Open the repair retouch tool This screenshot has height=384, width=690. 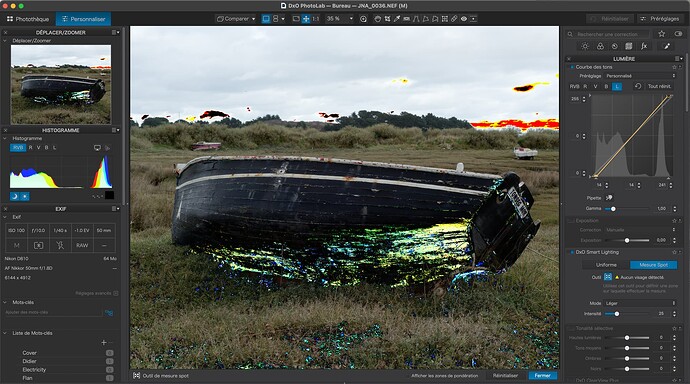[x=454, y=19]
